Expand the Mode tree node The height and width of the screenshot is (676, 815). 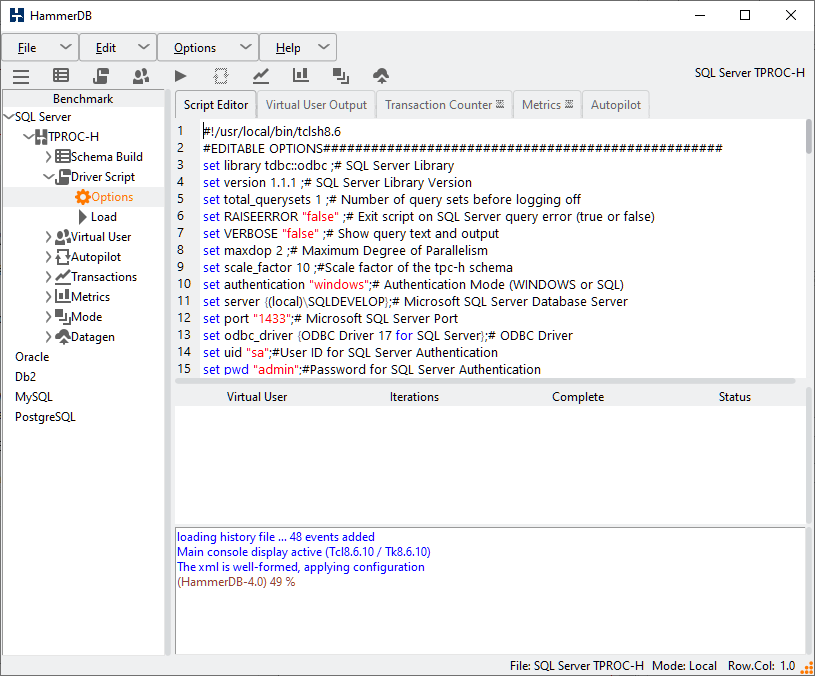48,317
